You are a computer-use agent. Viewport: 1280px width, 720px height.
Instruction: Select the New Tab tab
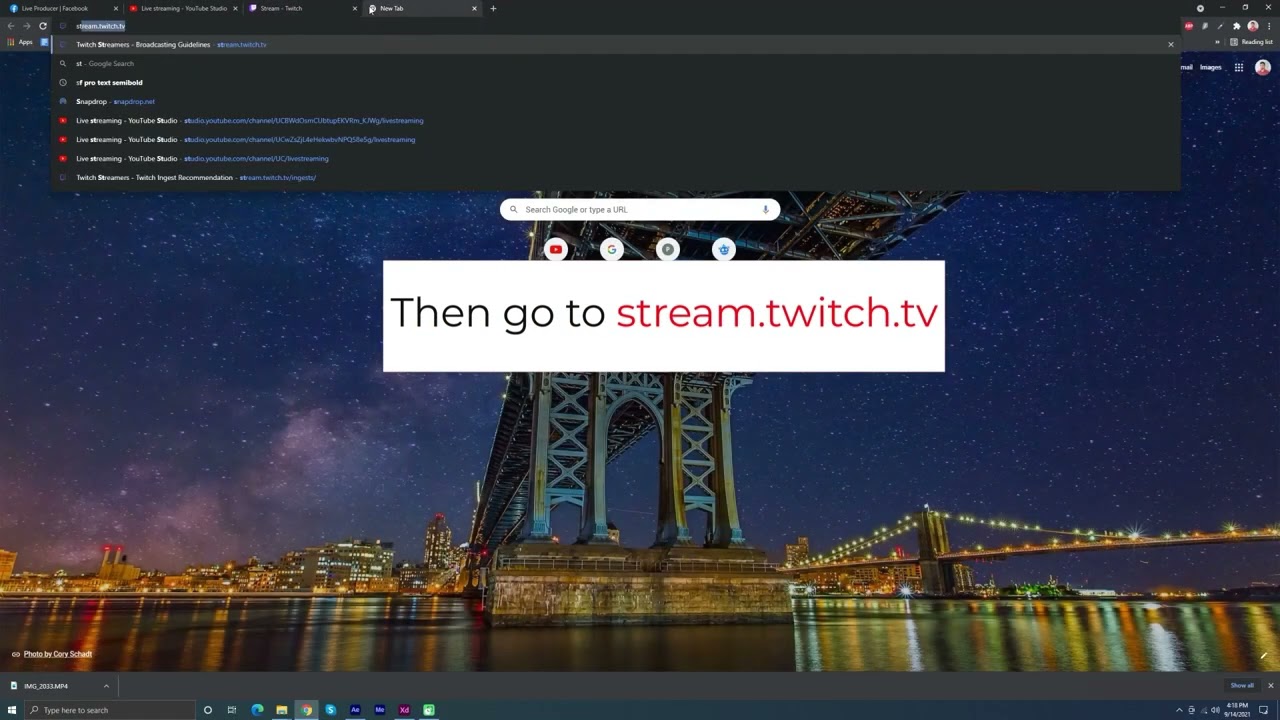422,8
